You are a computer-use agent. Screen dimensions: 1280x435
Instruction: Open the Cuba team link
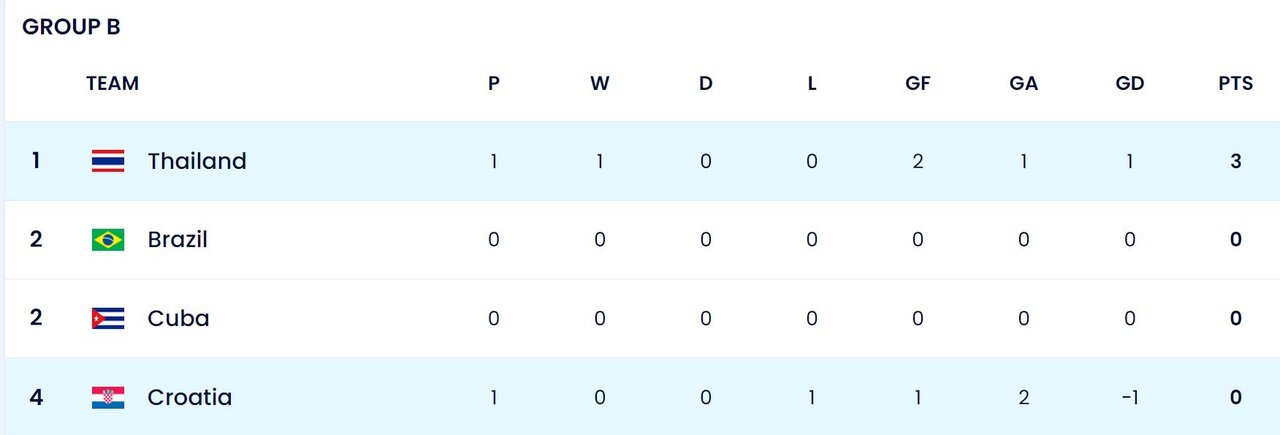tap(178, 318)
